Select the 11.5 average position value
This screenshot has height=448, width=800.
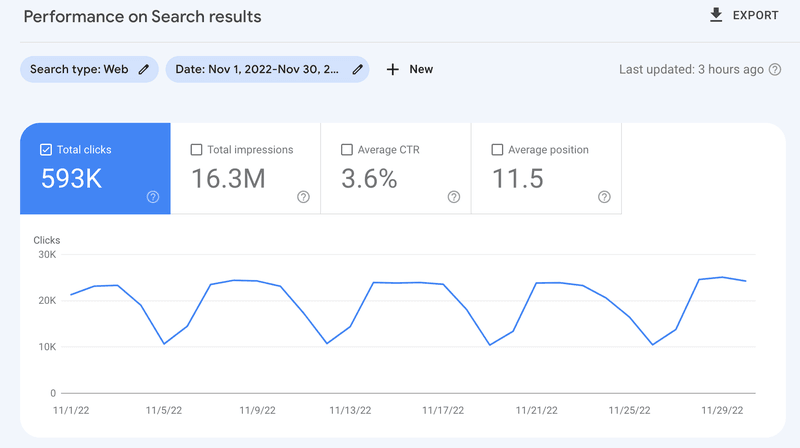point(517,179)
